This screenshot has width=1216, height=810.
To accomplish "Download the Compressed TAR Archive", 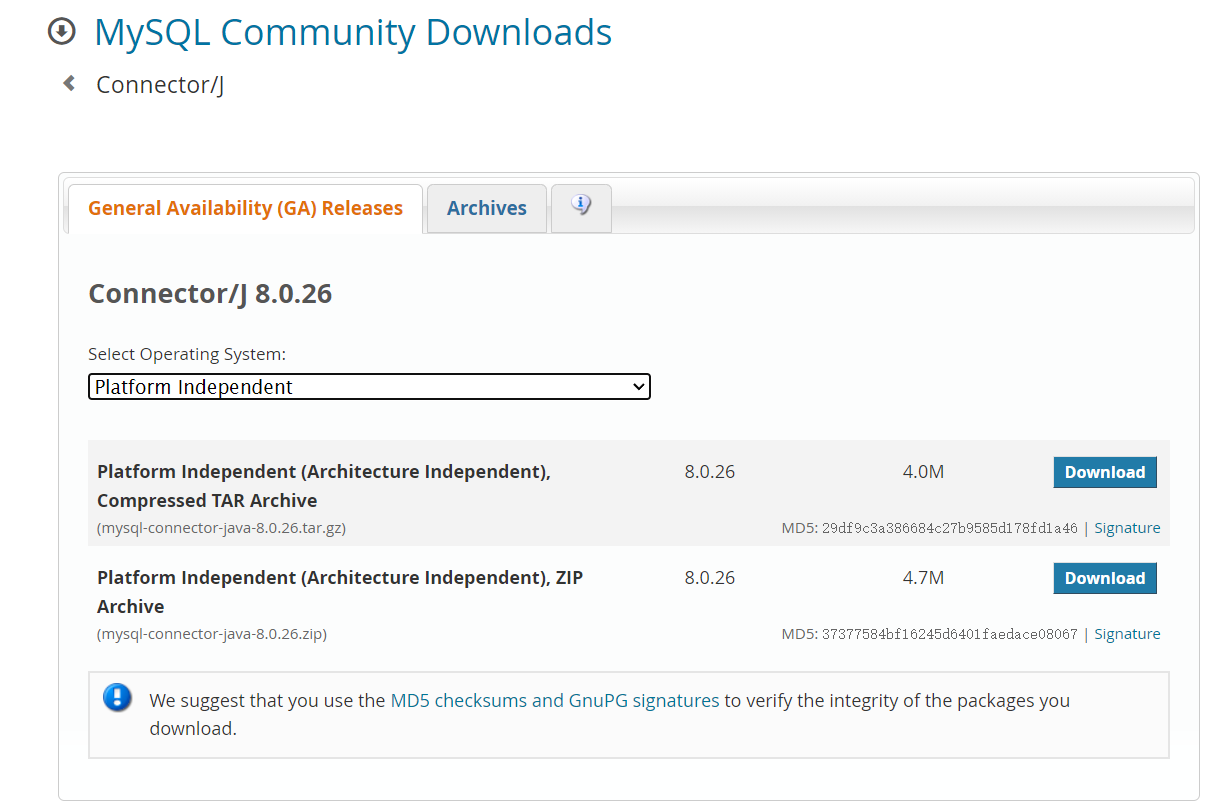I will pos(1105,472).
